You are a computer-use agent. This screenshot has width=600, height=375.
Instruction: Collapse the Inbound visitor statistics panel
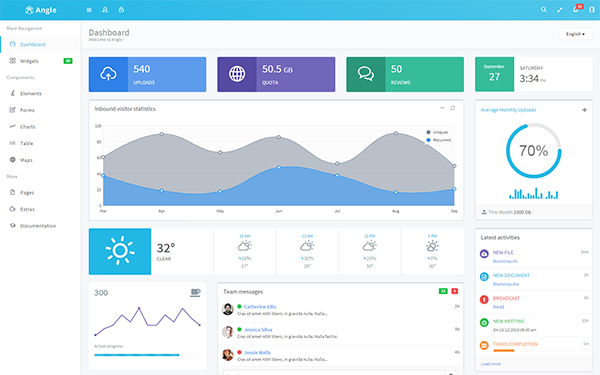(x=442, y=108)
